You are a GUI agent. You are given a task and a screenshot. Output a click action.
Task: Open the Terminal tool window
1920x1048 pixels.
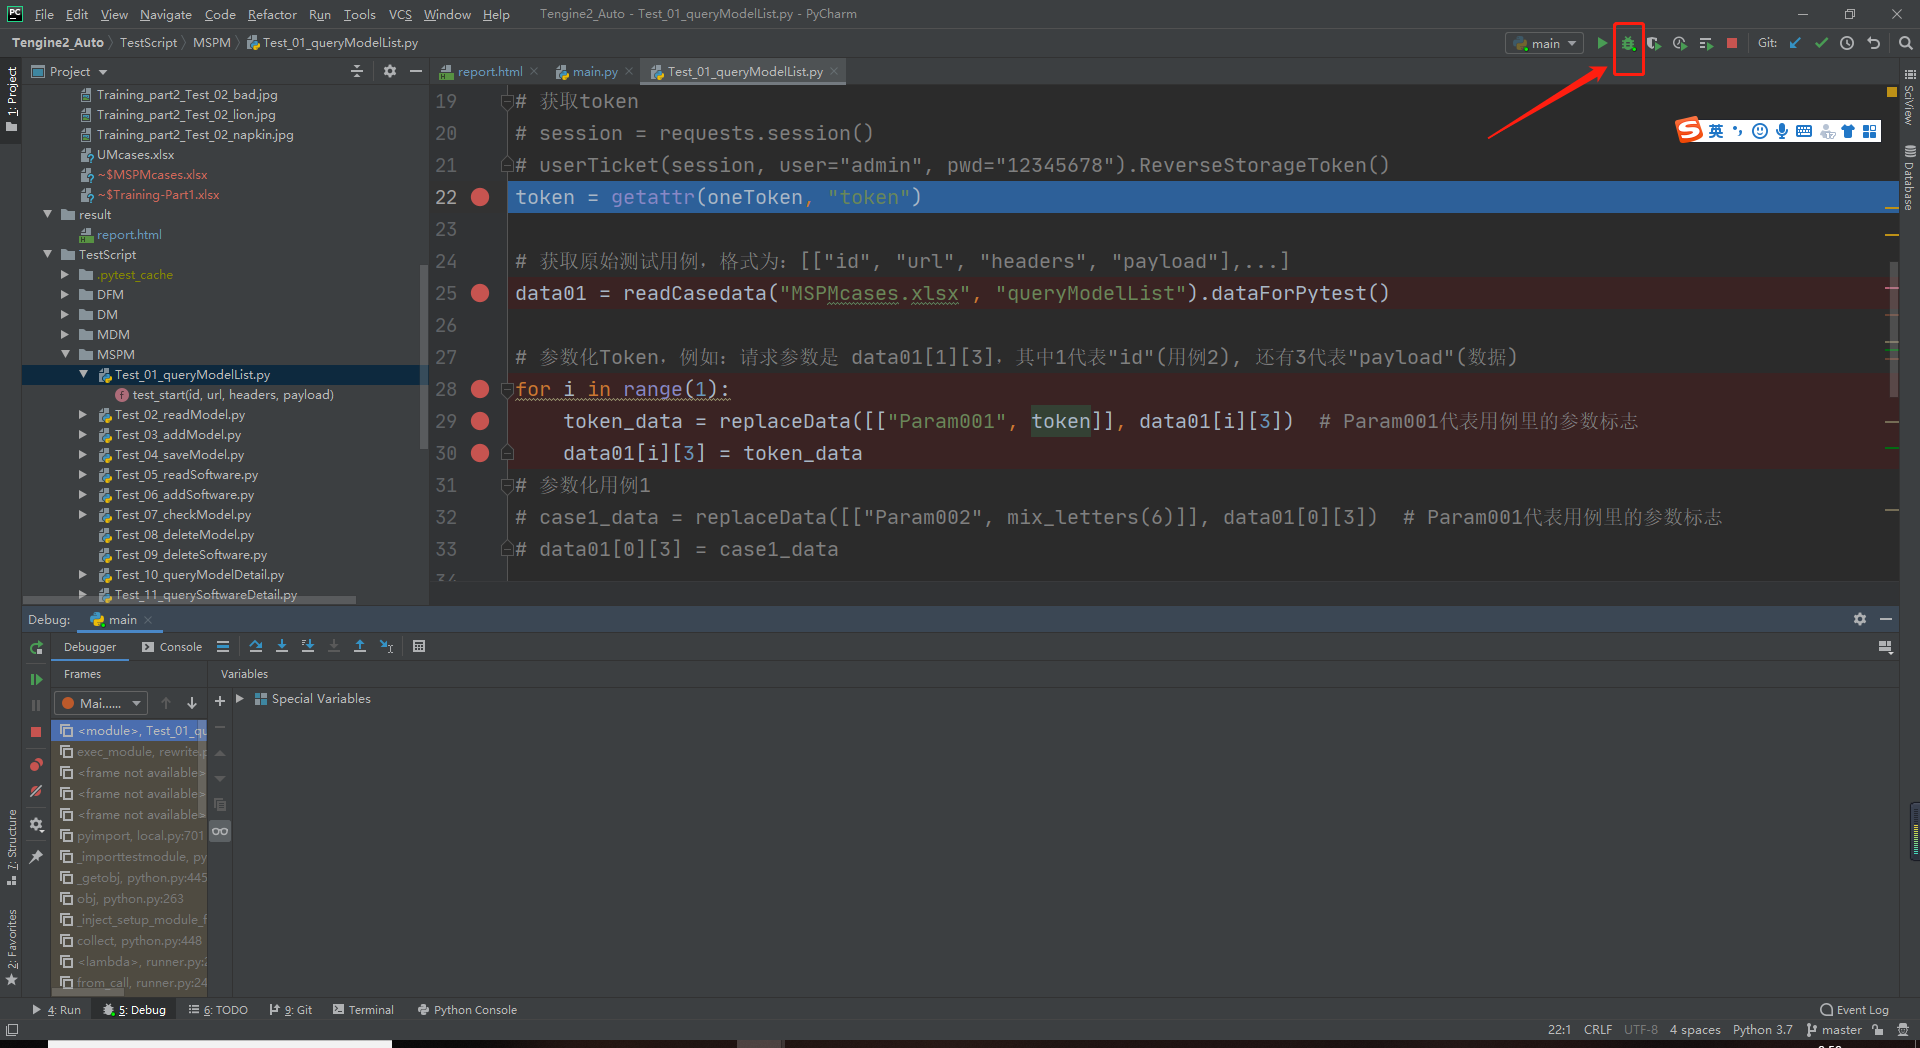(x=363, y=1010)
